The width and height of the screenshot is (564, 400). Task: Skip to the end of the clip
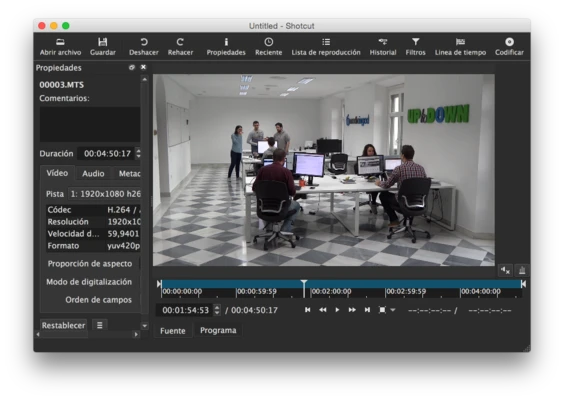tap(367, 310)
